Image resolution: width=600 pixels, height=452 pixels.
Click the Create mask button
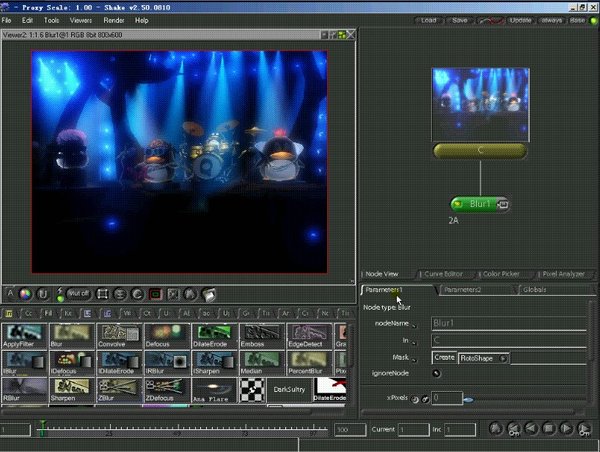pyautogui.click(x=445, y=357)
